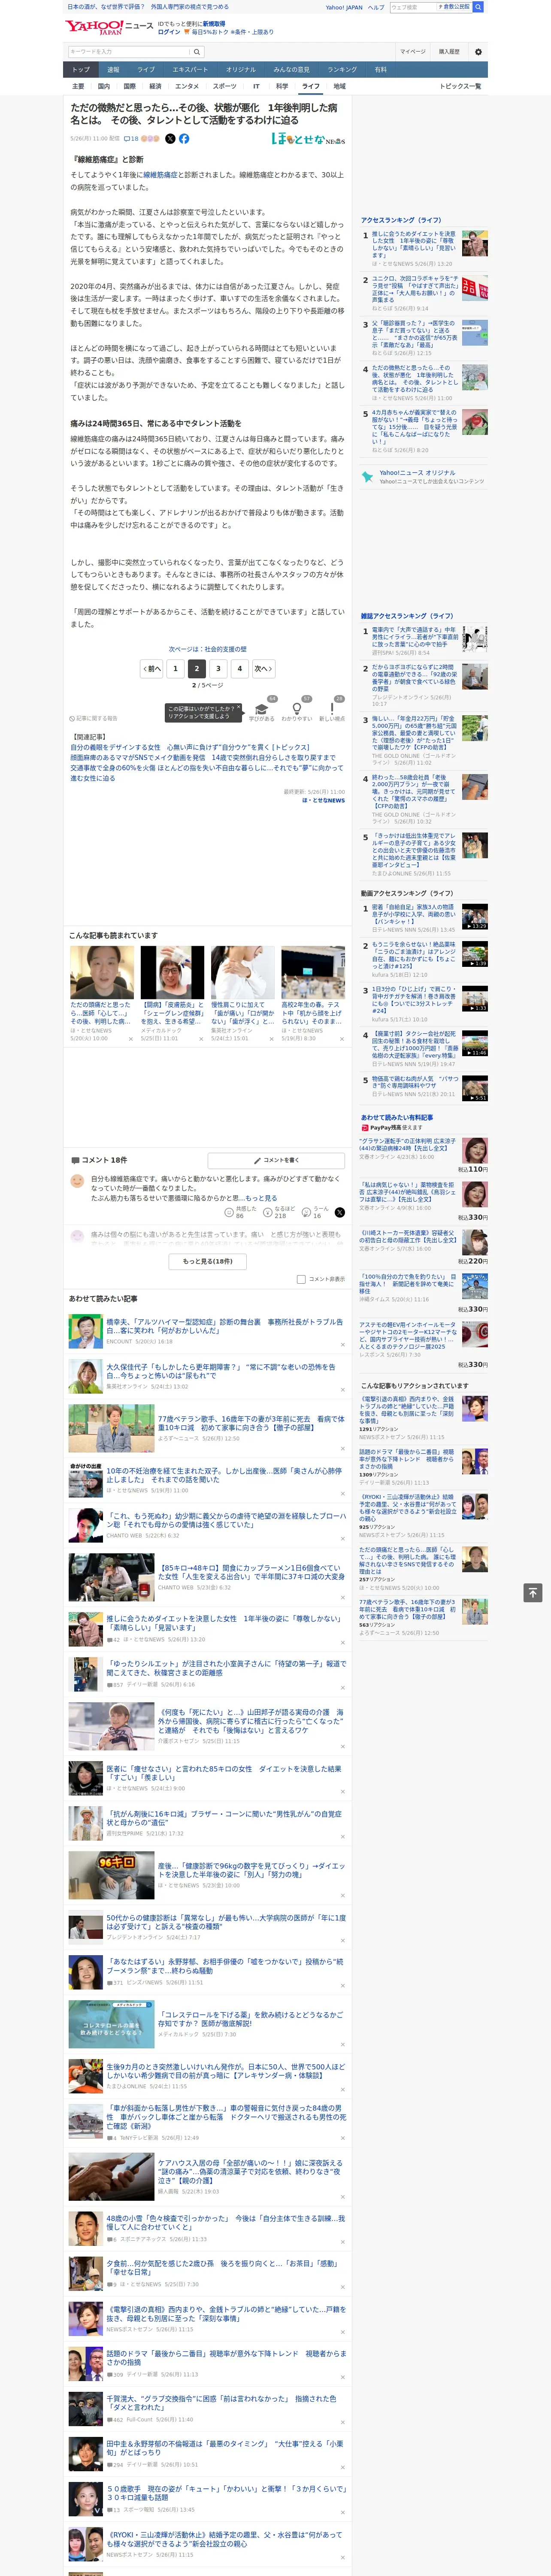Viewport: 551px width, 2576px height.
Task: Type in the keyword search field
Action: pyautogui.click(x=129, y=52)
